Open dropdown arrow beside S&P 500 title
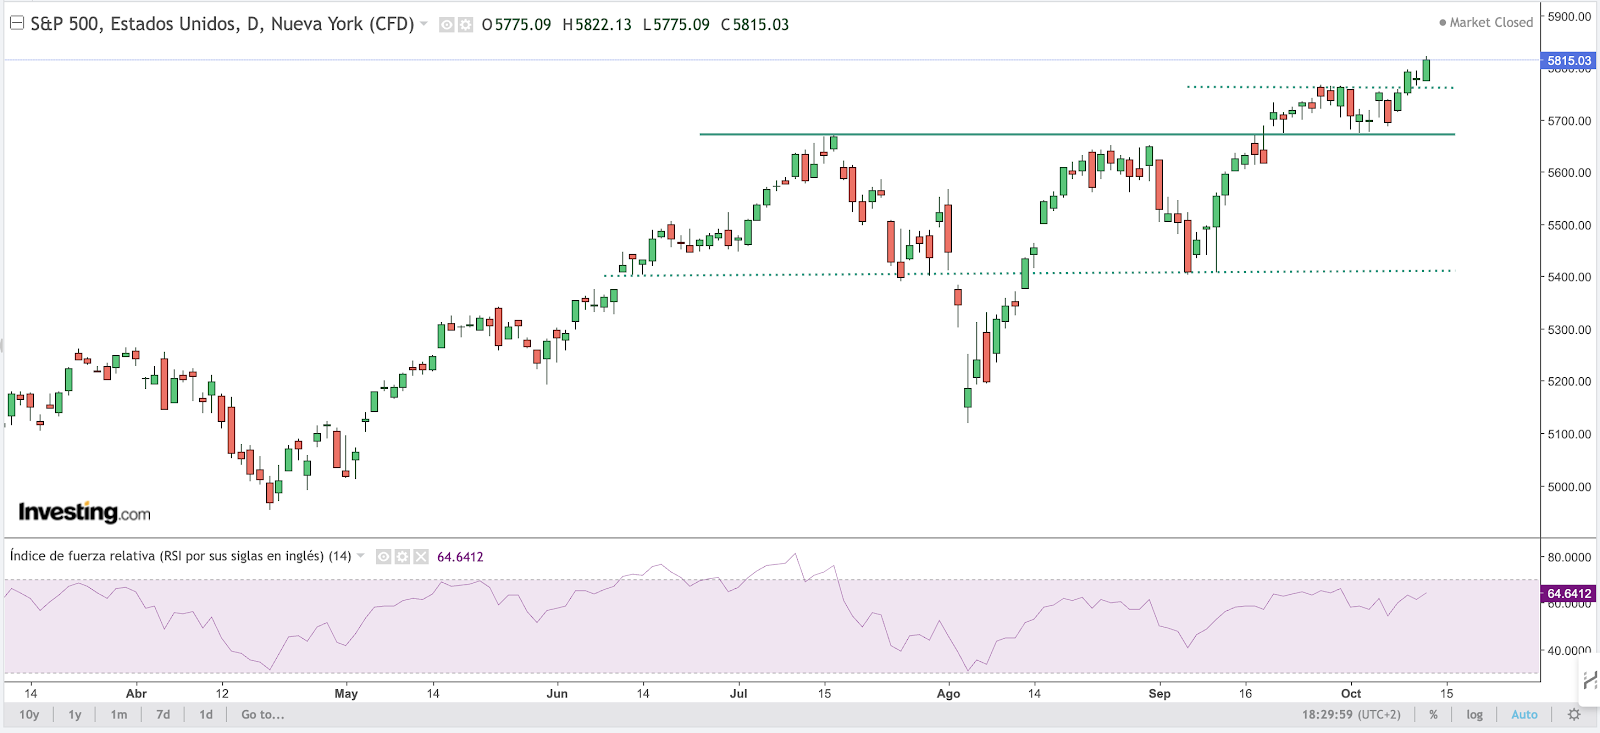This screenshot has height=733, width=1600. (424, 24)
